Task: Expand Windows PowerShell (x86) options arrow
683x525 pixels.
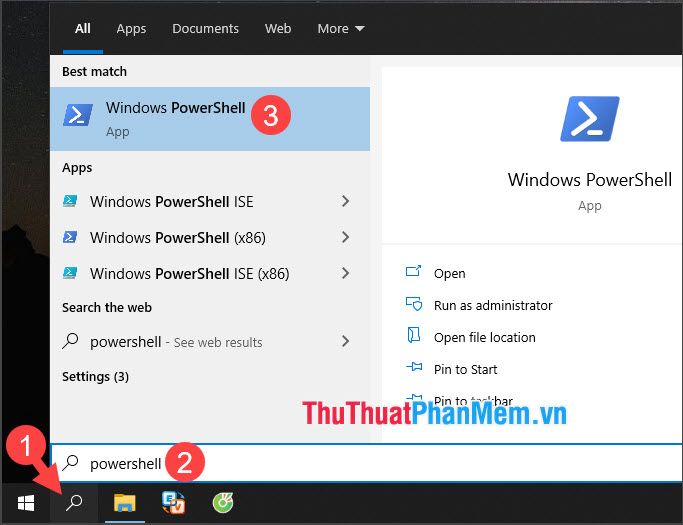Action: (345, 237)
